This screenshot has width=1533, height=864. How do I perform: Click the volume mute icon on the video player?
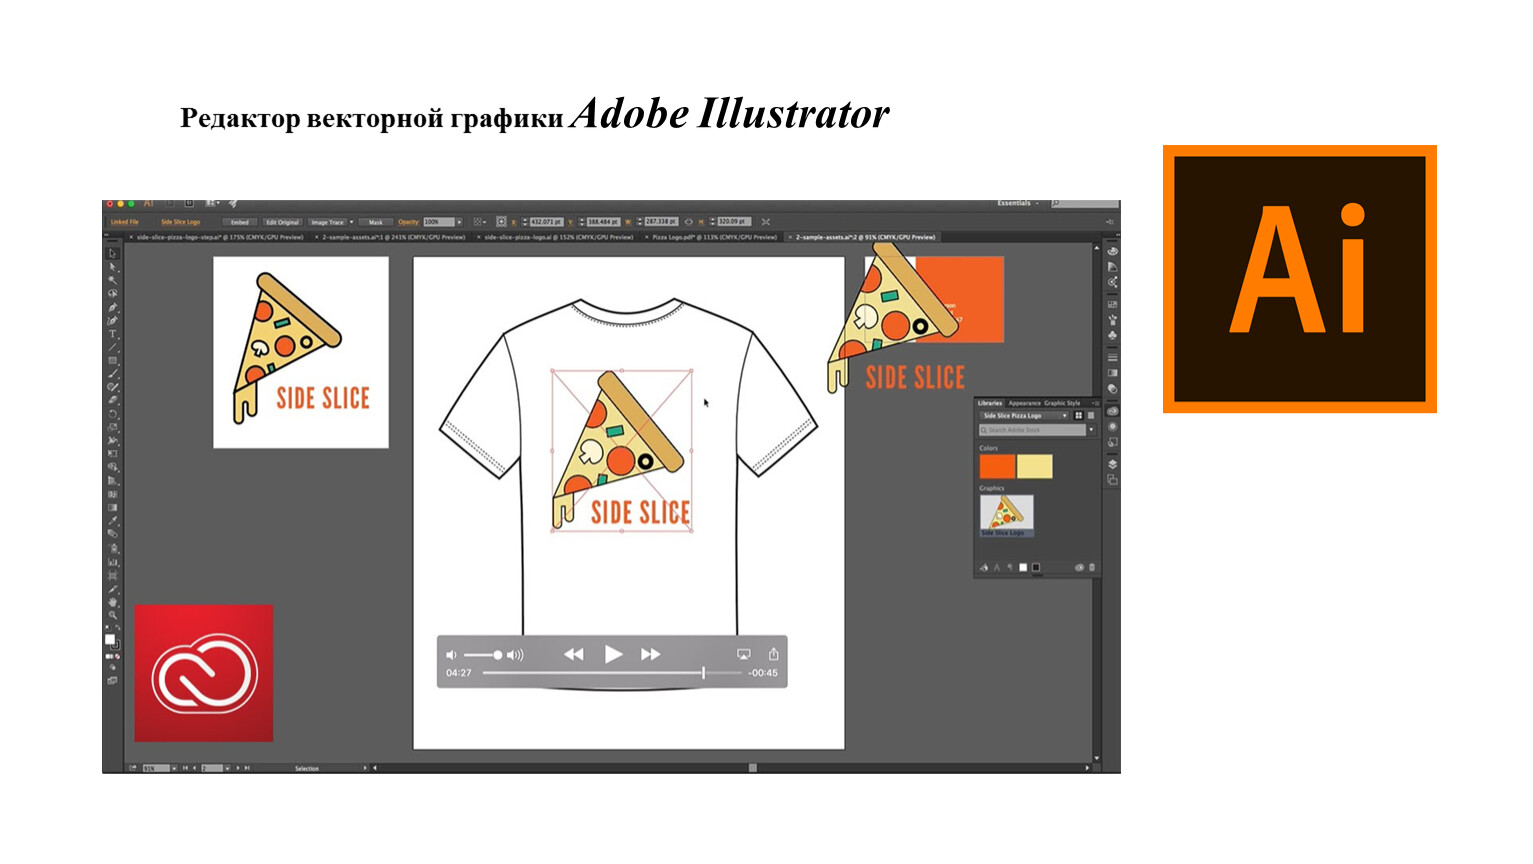click(451, 655)
